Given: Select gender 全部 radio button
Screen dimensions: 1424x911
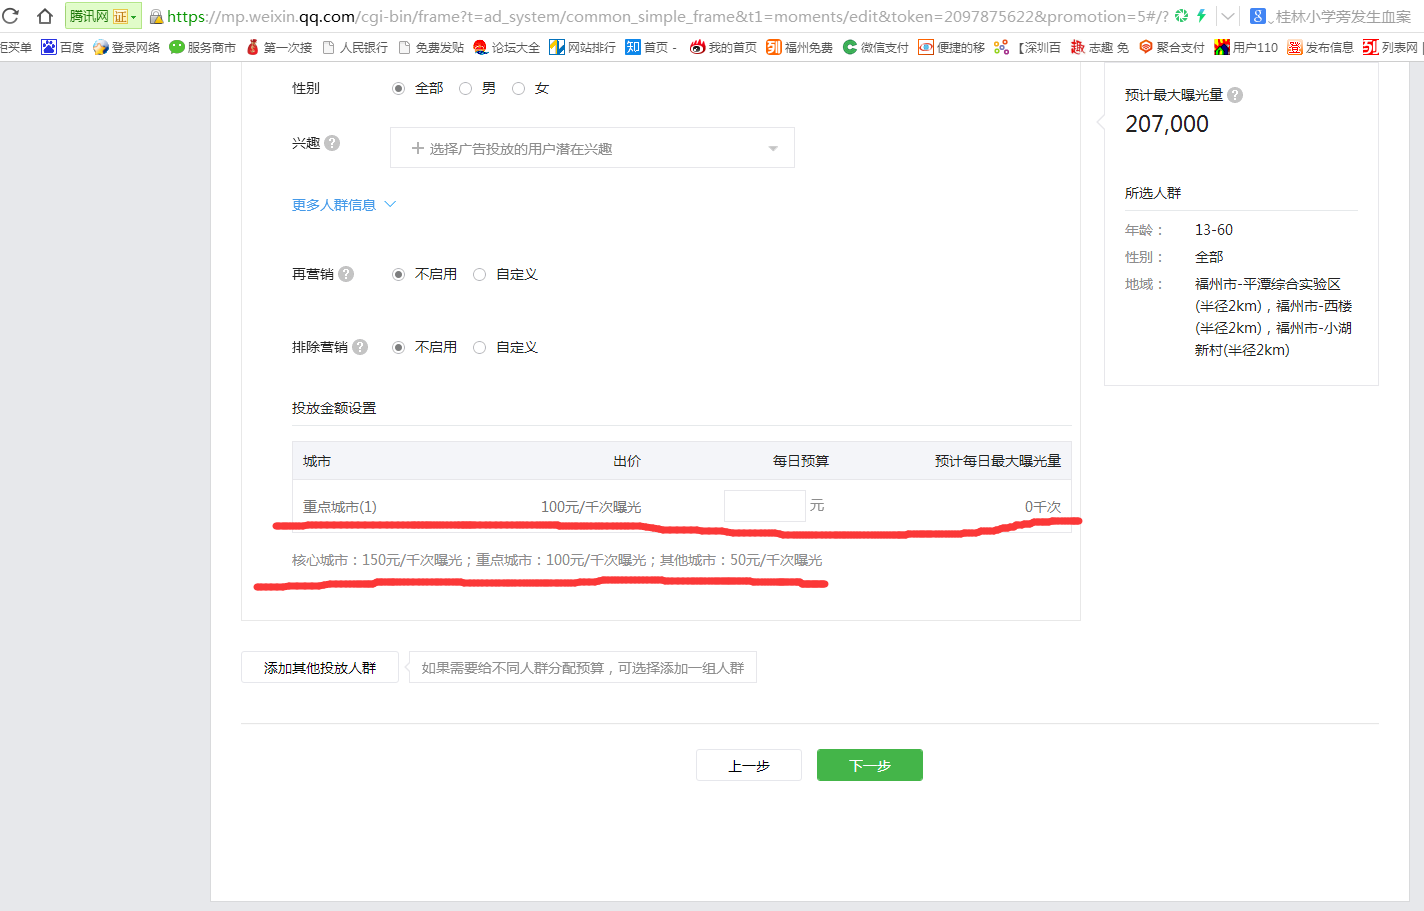Looking at the screenshot, I should (x=398, y=89).
